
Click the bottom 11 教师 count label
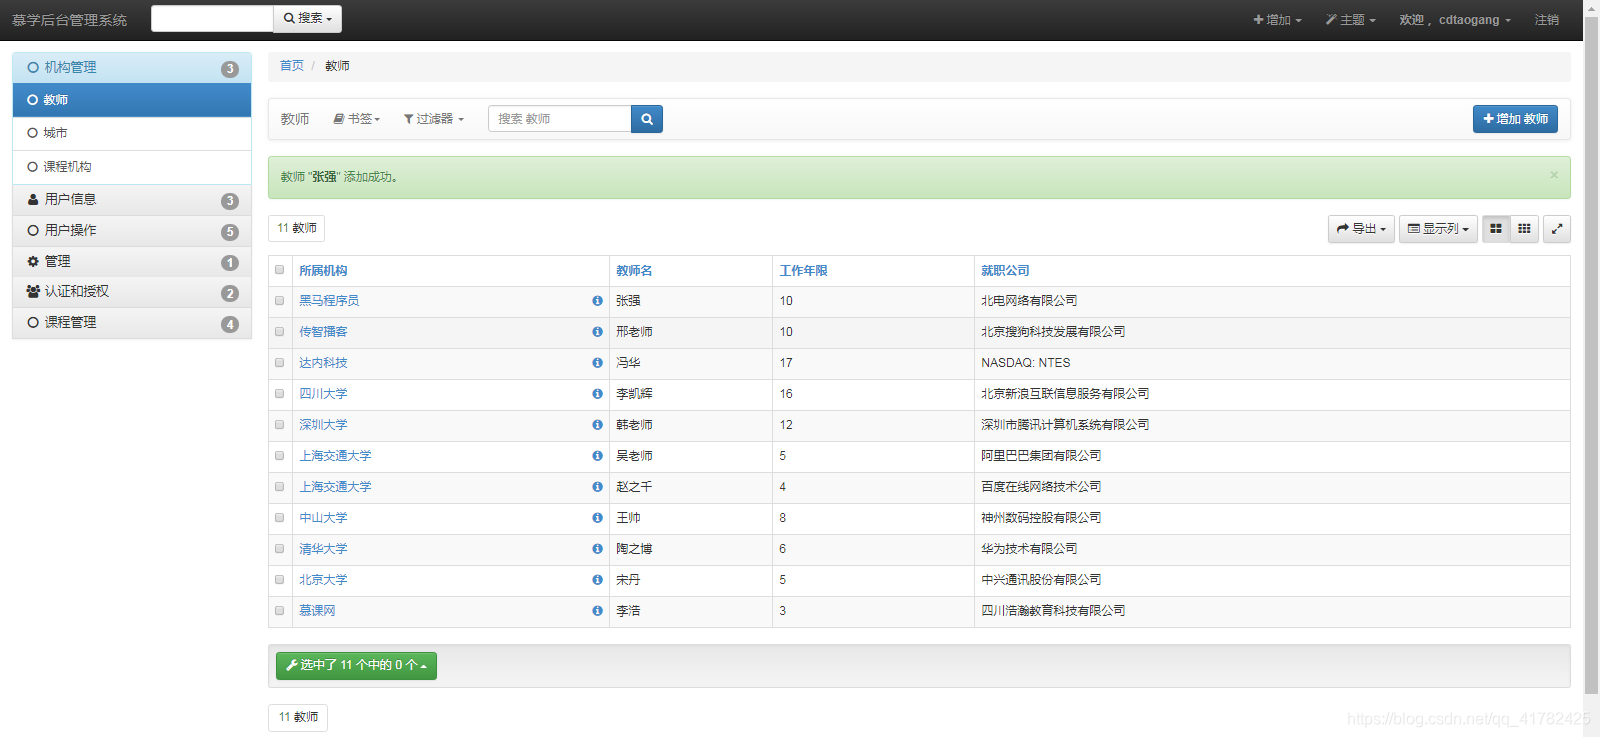pyautogui.click(x=298, y=717)
